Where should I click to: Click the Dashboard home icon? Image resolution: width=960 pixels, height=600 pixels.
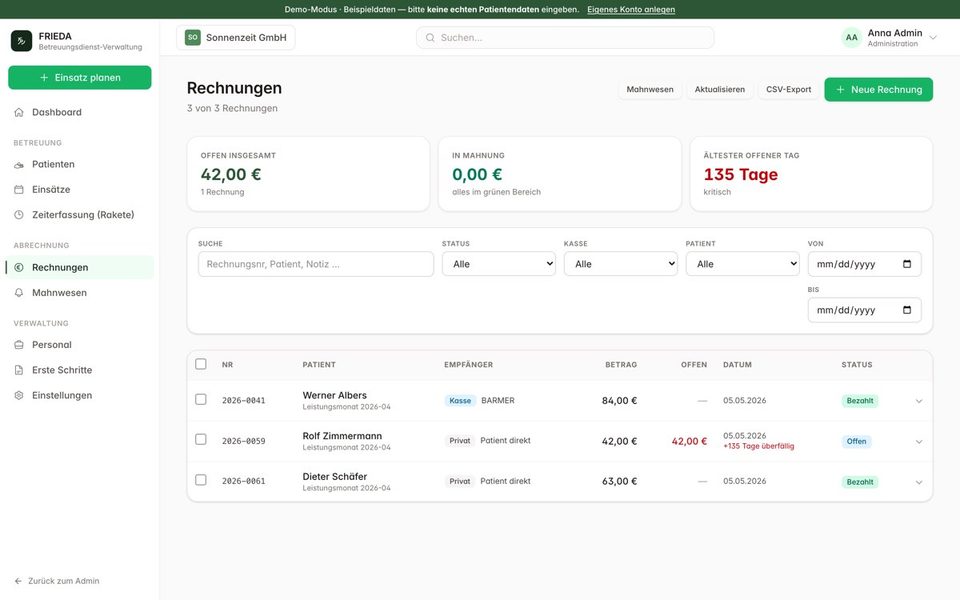(19, 112)
